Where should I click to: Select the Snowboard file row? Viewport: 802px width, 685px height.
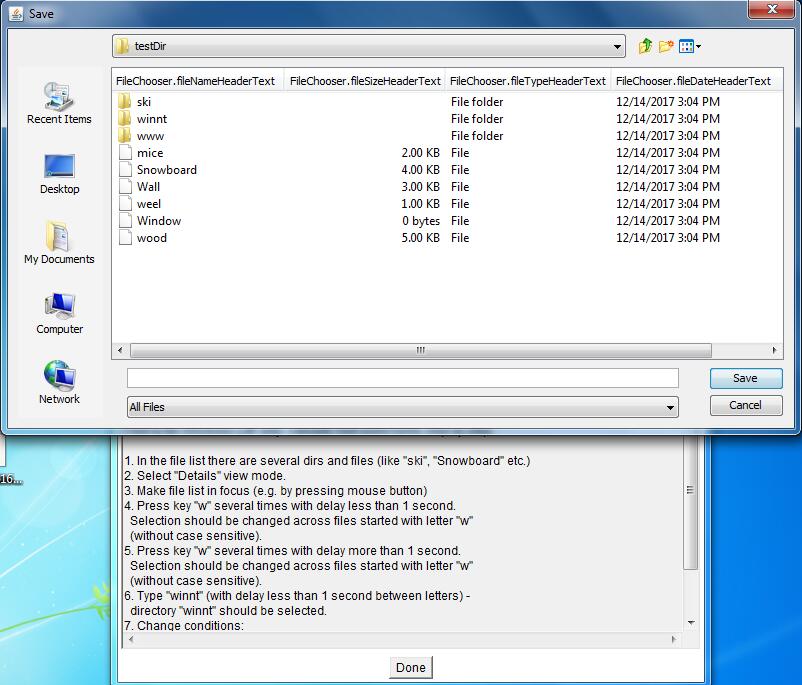click(166, 170)
